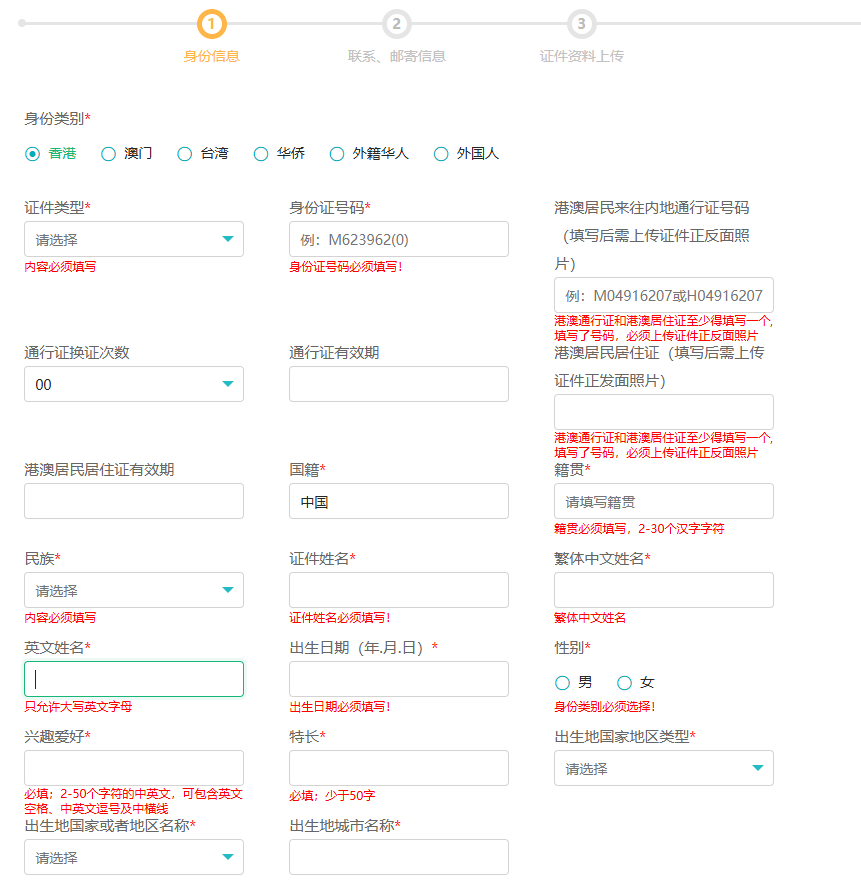Viewport: 861px width, 880px height.
Task: Select the 香港 identity category radio button
Action: 31,154
